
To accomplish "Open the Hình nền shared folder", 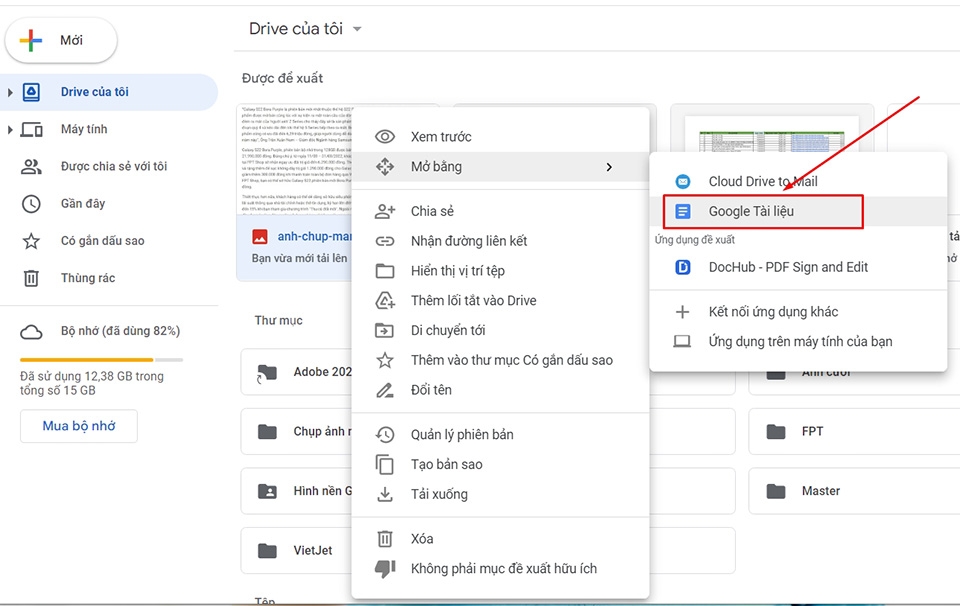I will coord(297,491).
